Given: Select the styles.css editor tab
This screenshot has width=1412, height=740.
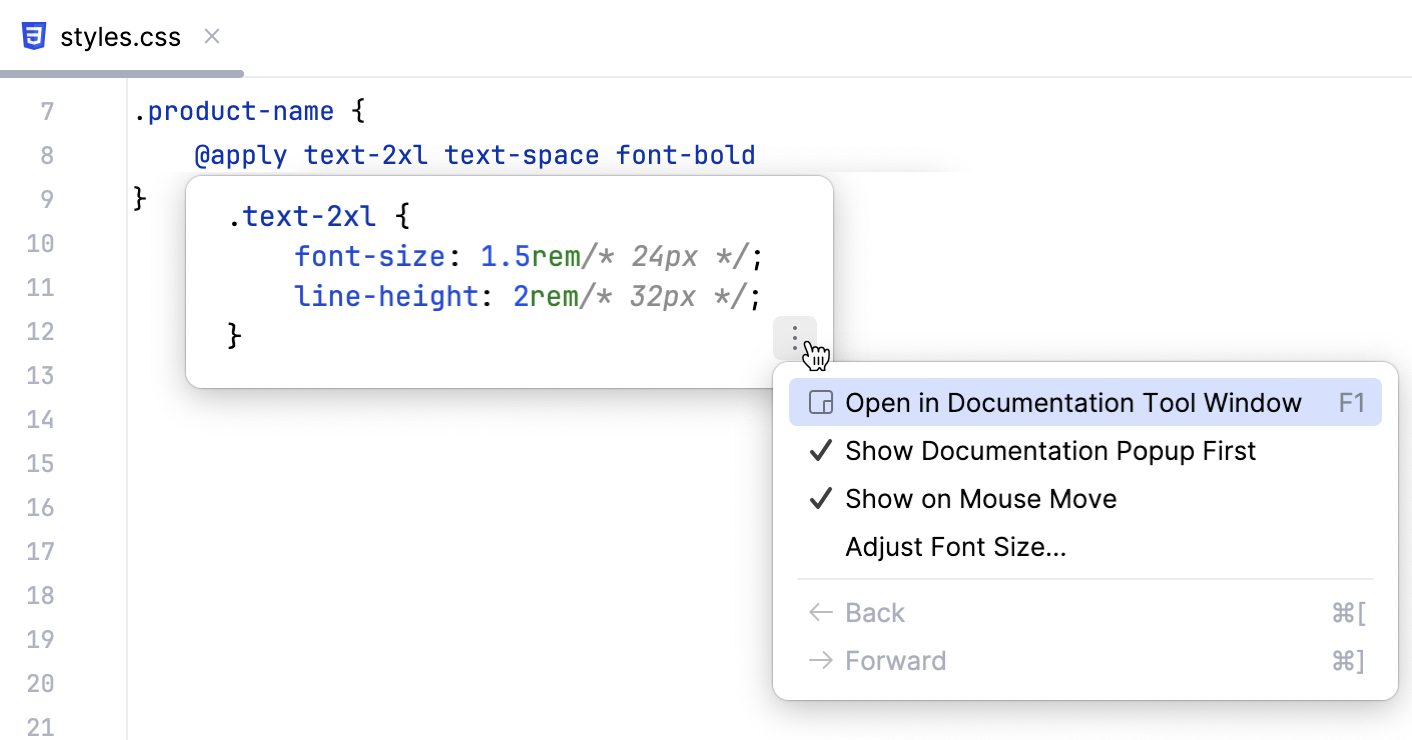Looking at the screenshot, I should click(121, 38).
